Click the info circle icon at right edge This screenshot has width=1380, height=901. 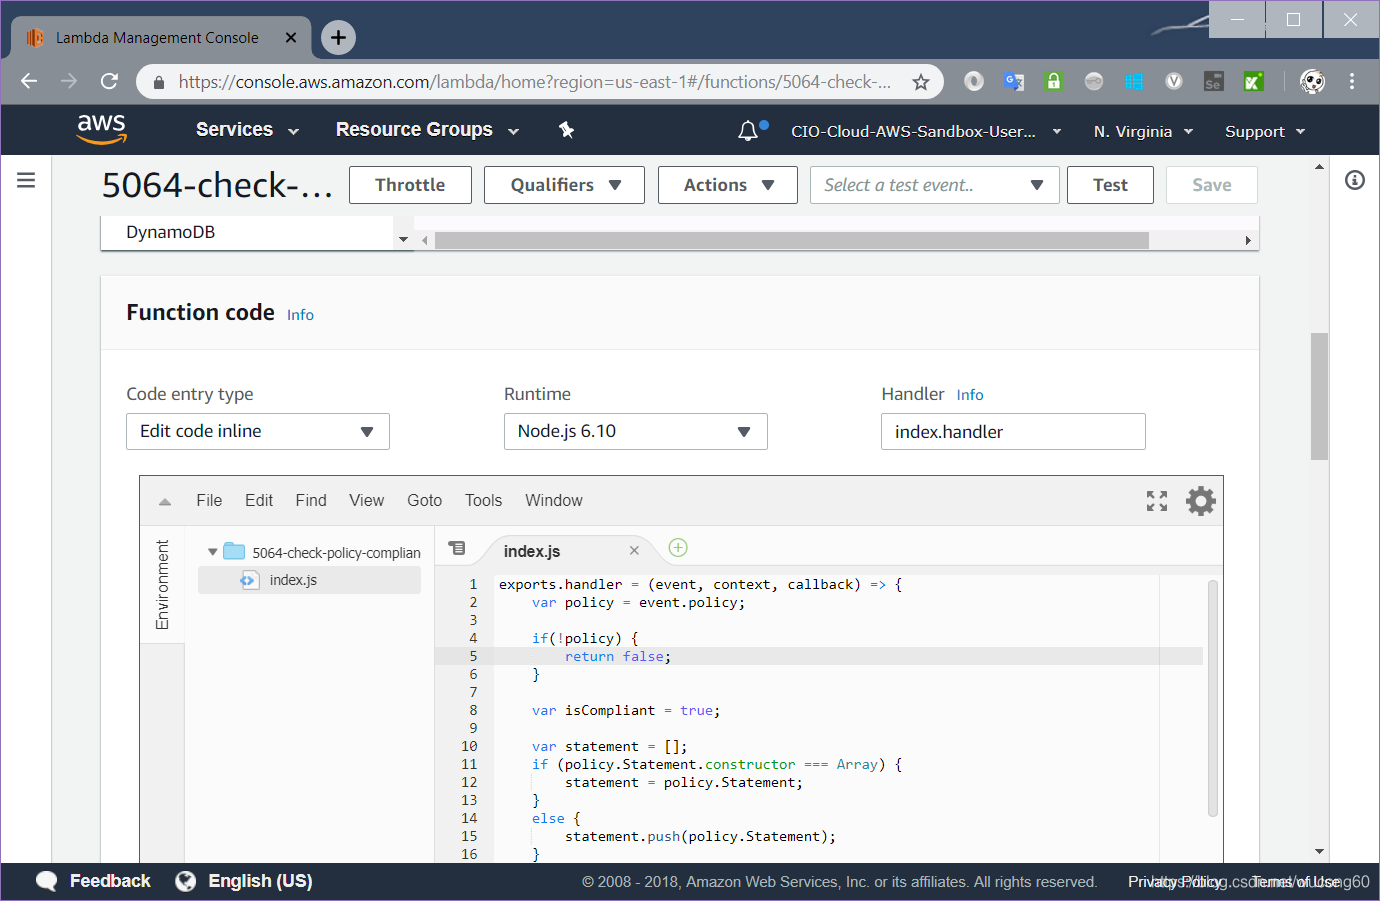(x=1355, y=180)
